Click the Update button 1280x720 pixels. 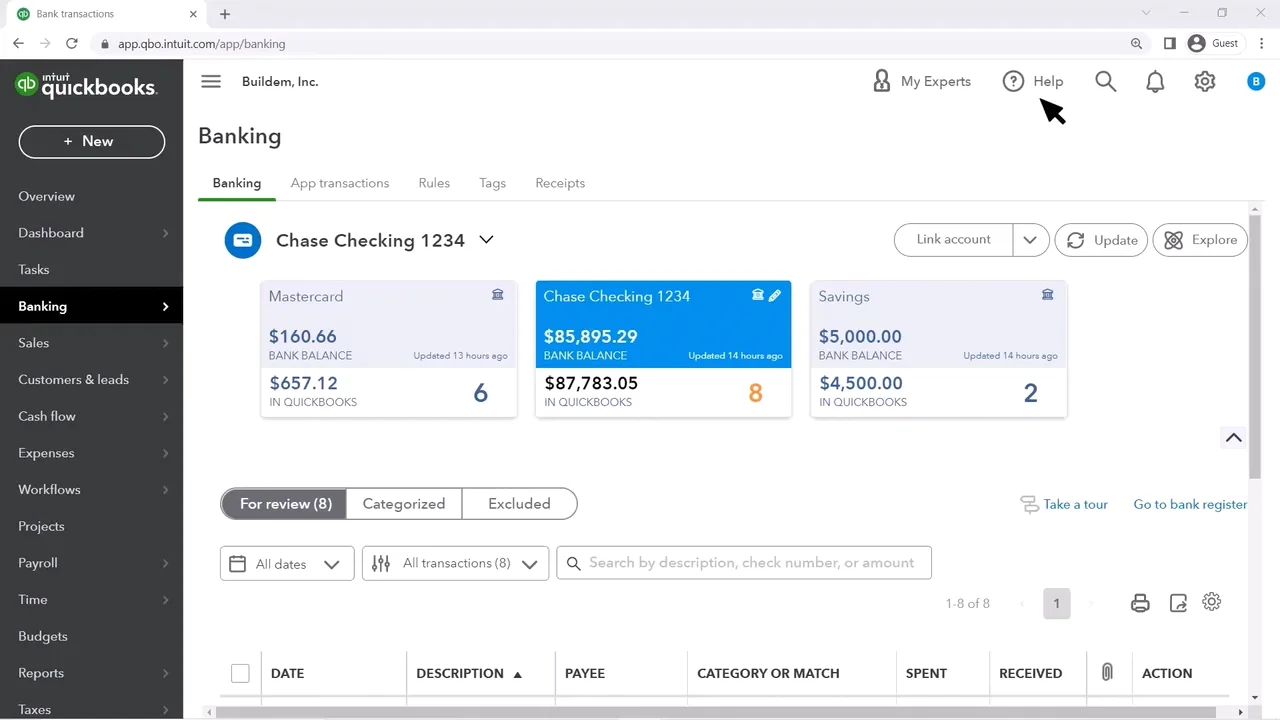[x=1101, y=240]
